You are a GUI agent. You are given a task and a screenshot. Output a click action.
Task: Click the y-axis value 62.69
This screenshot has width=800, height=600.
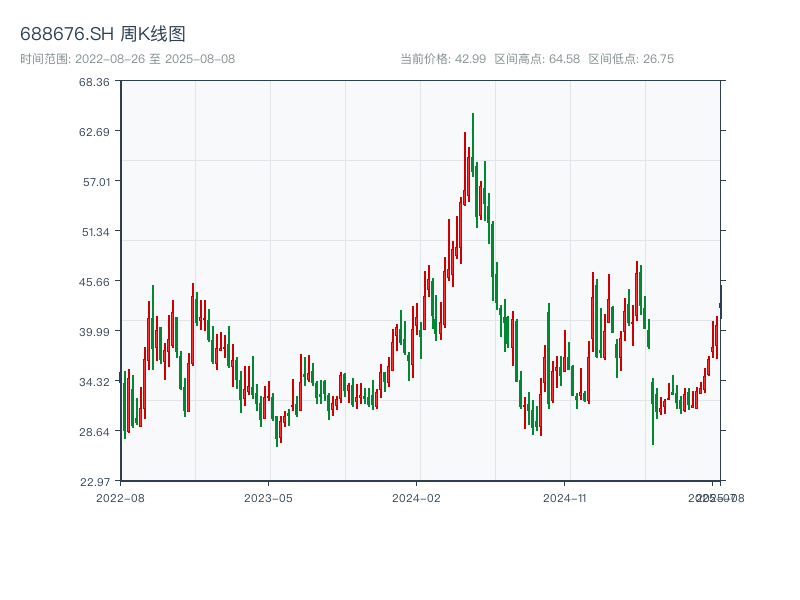[94, 132]
